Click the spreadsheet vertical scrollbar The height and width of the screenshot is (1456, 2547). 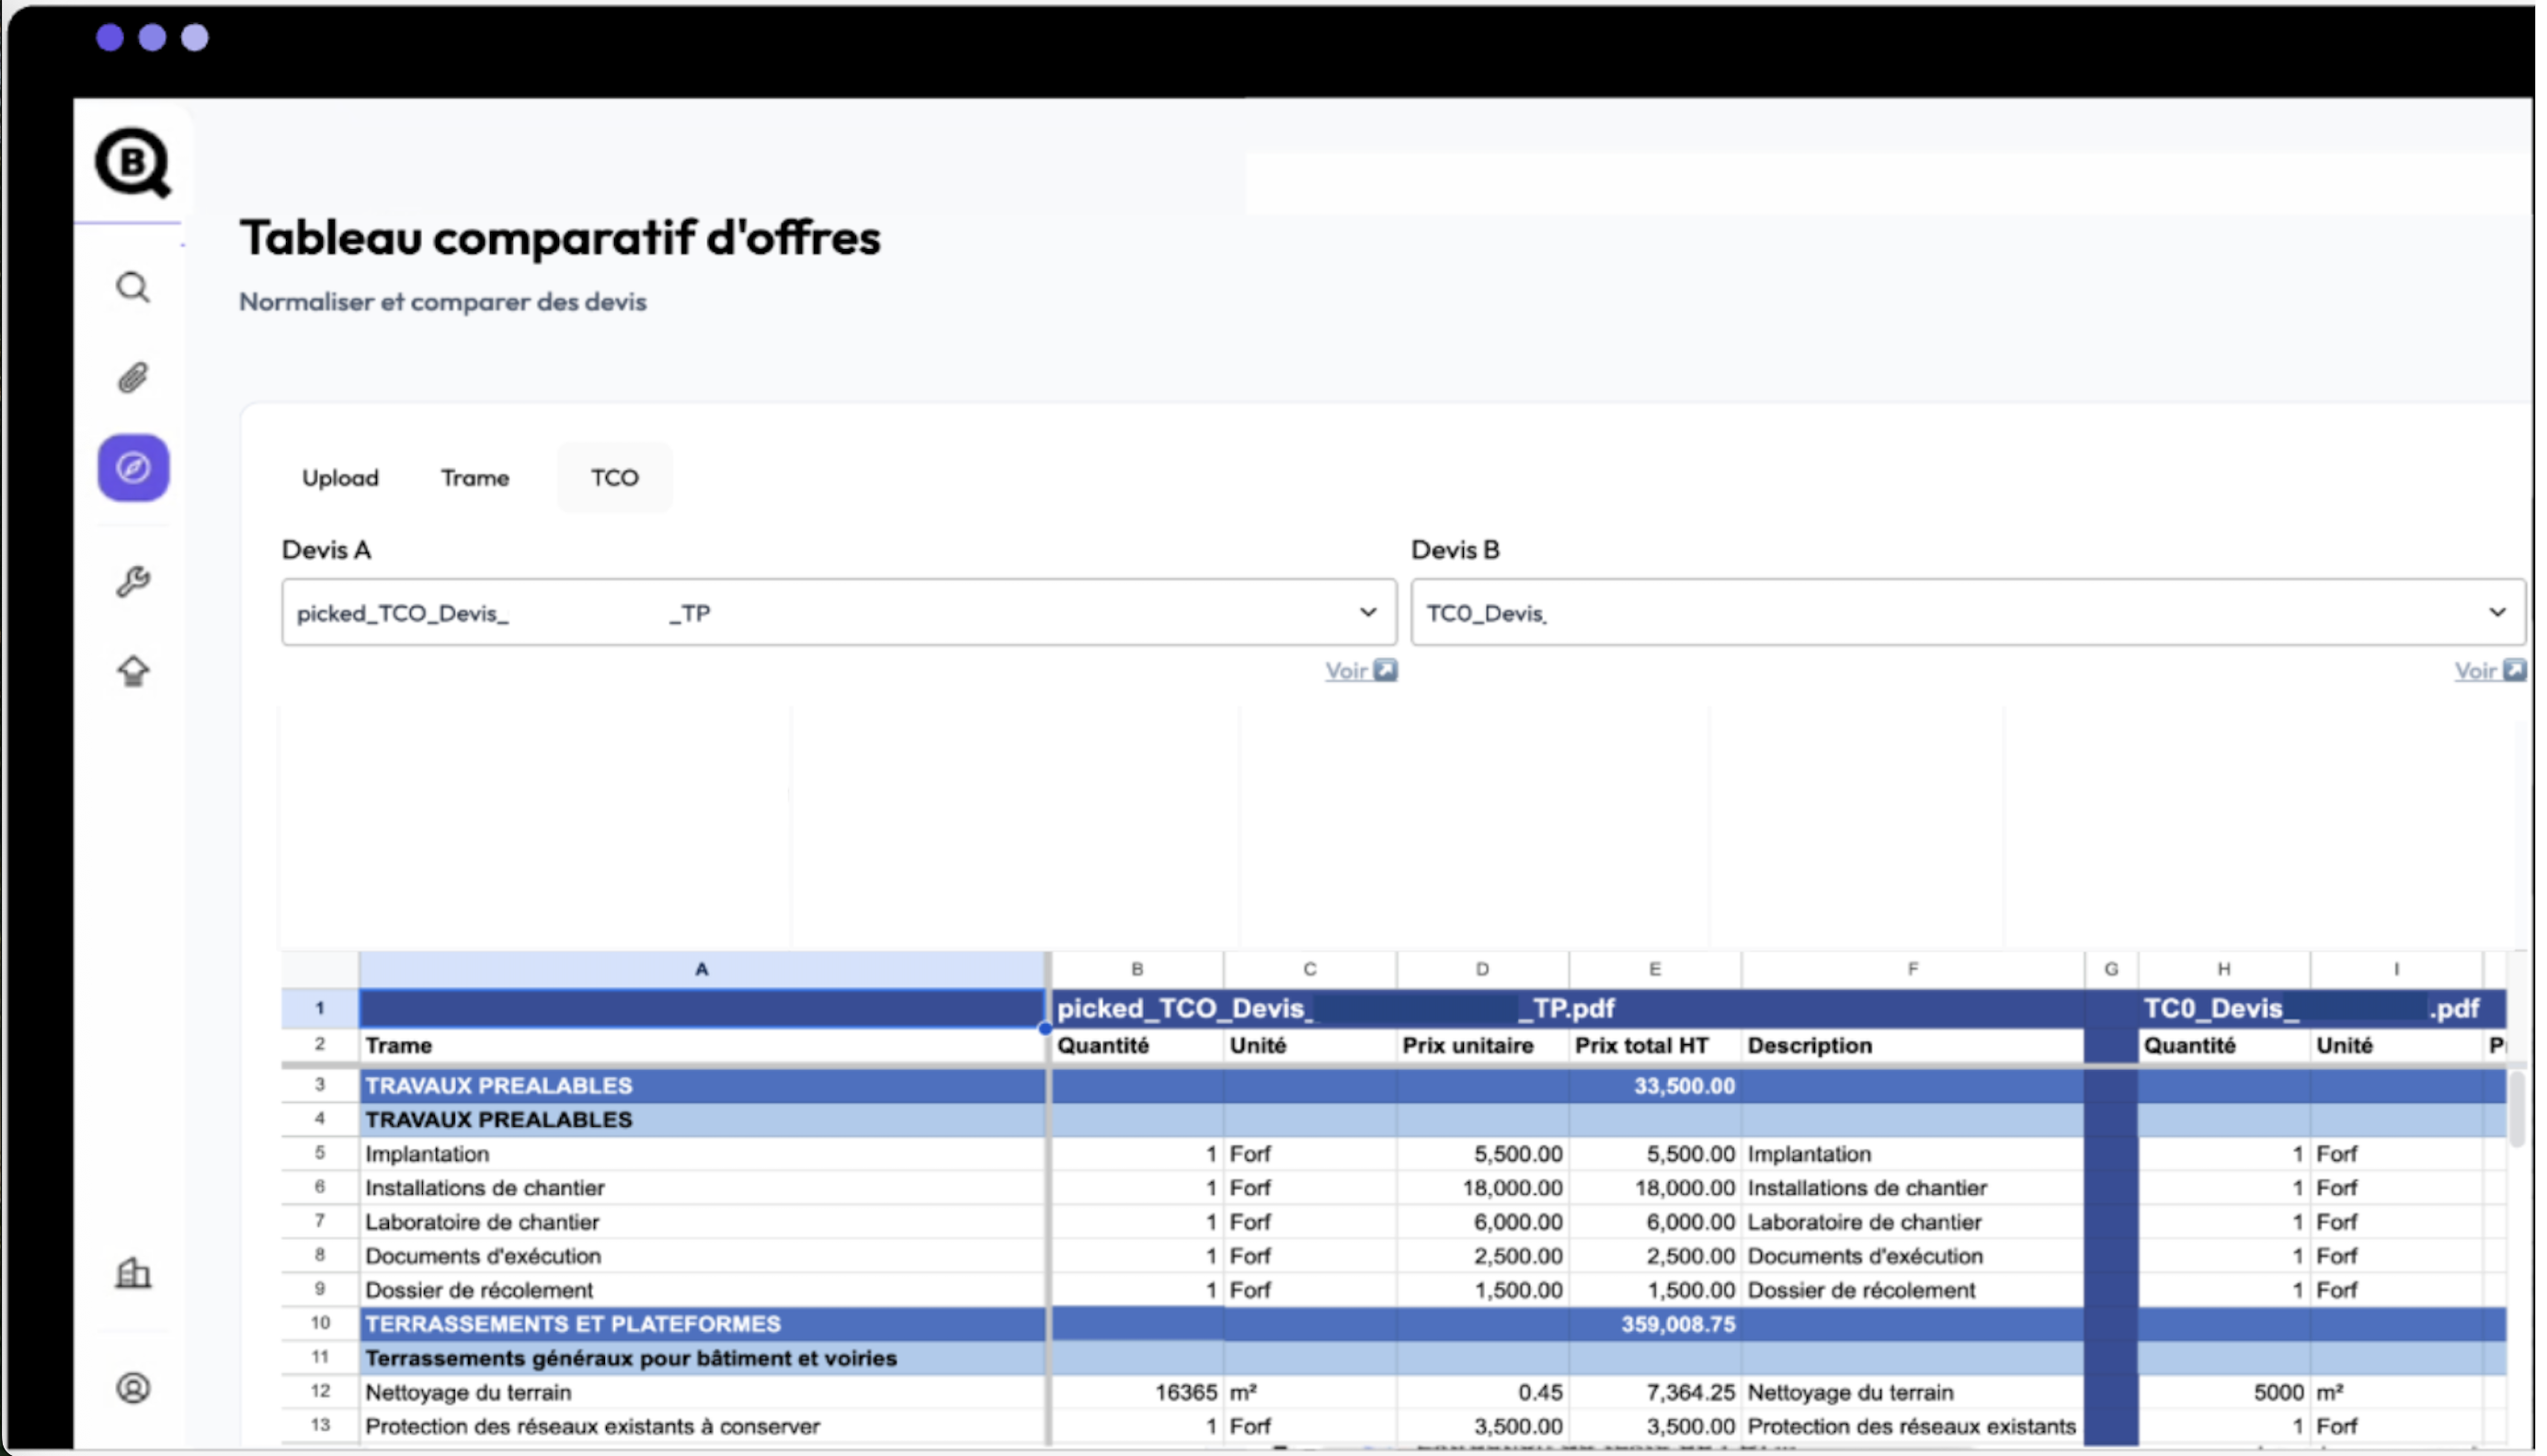pos(2516,1110)
